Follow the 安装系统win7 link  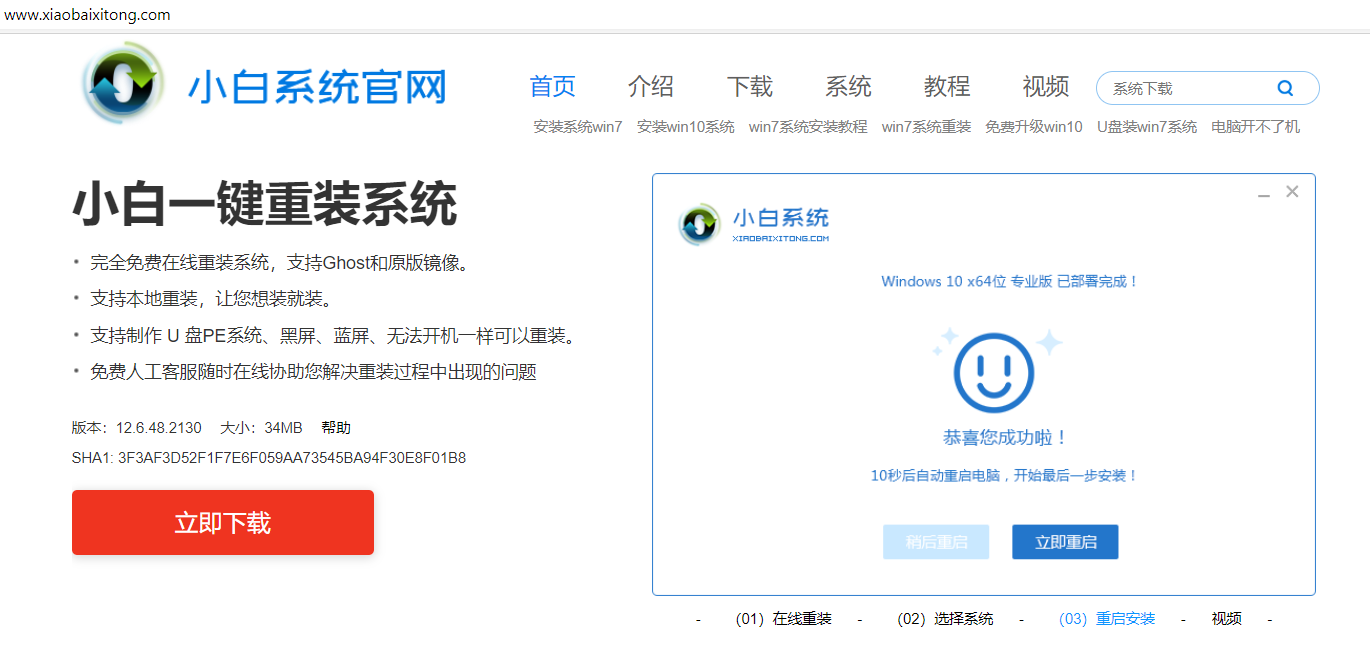click(578, 127)
